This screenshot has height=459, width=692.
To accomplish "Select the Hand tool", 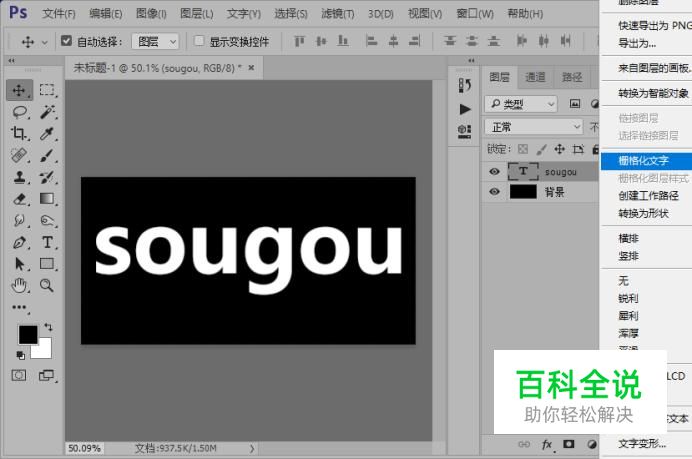I will 19,286.
